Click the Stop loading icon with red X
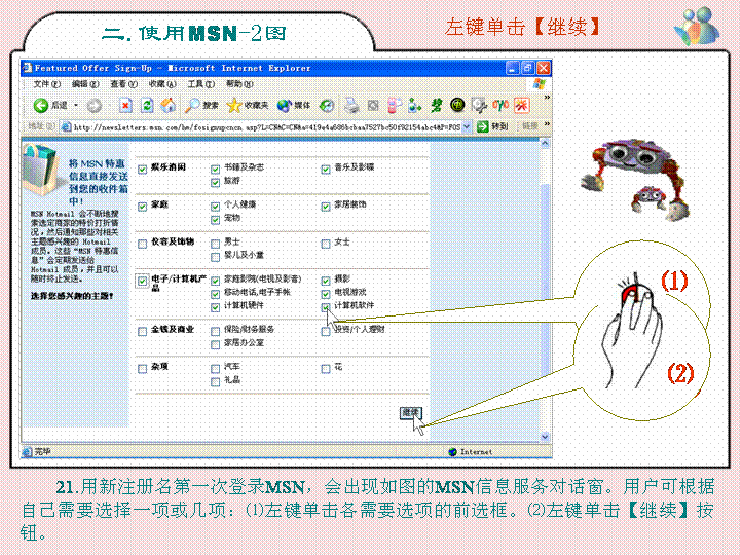This screenshot has height=555, width=740. pyautogui.click(x=125, y=105)
